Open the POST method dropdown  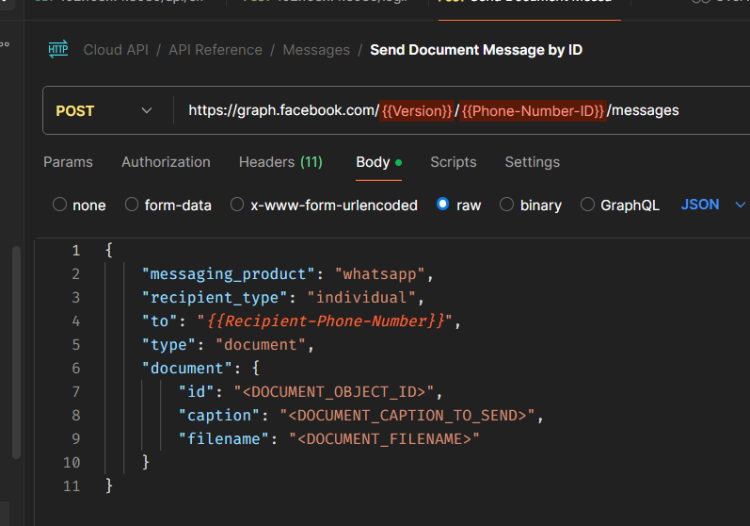coord(104,111)
